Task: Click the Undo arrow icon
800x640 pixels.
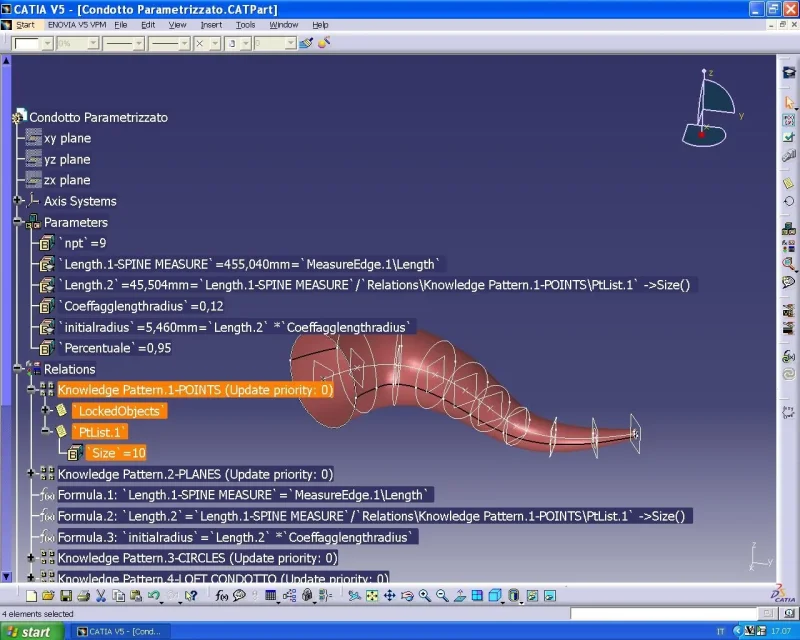Action: [x=153, y=596]
